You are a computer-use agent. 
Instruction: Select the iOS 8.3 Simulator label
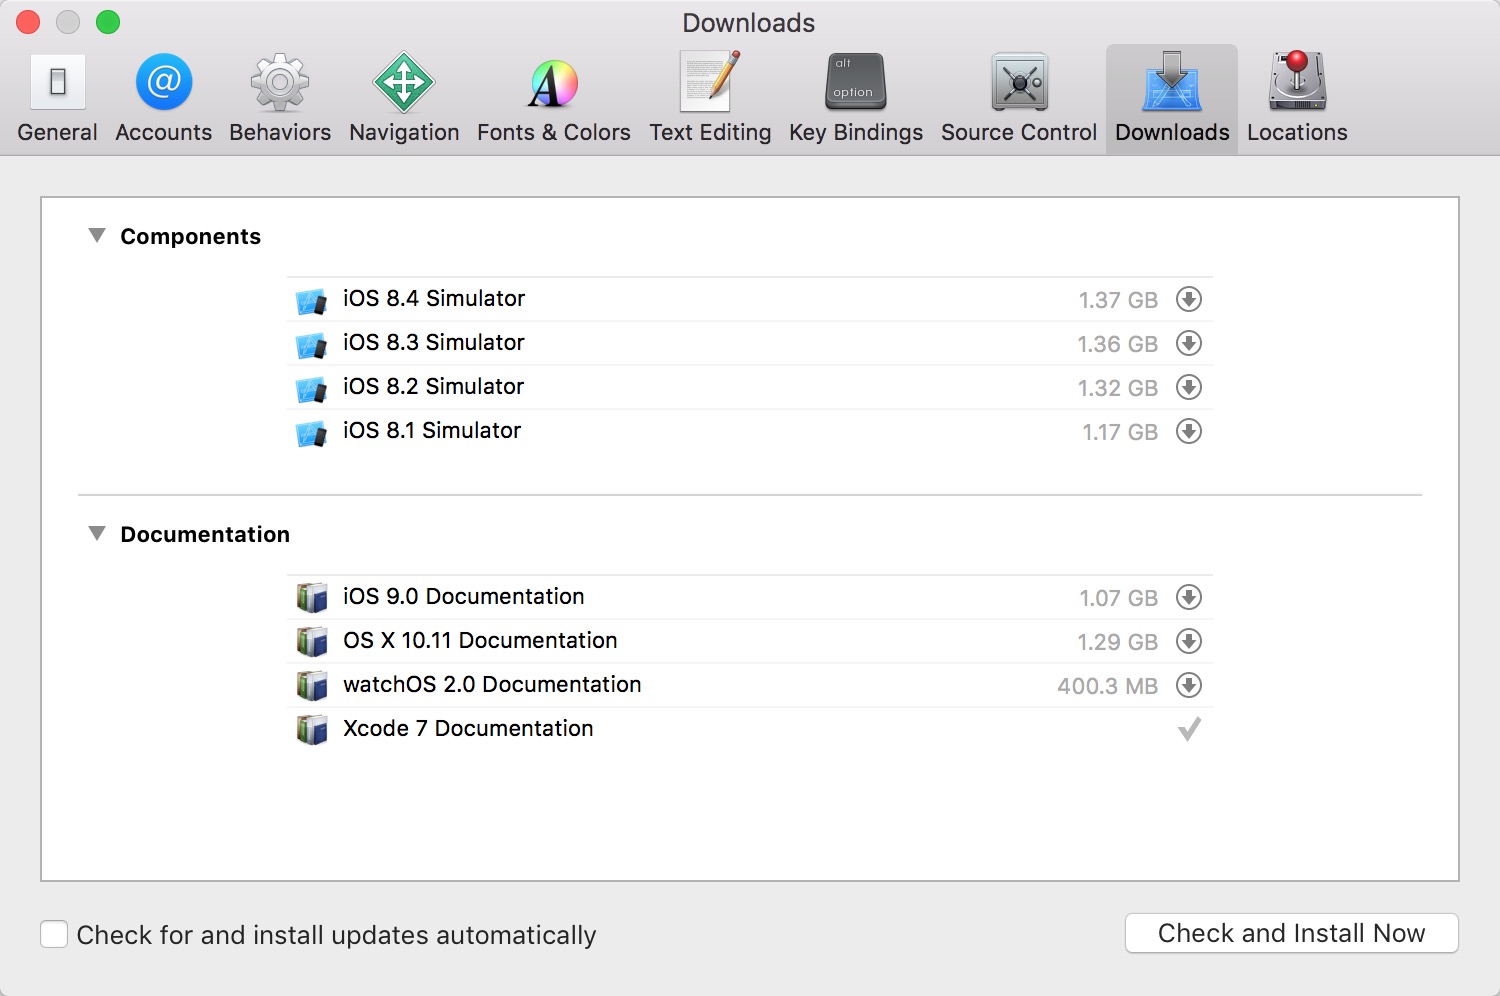[434, 342]
